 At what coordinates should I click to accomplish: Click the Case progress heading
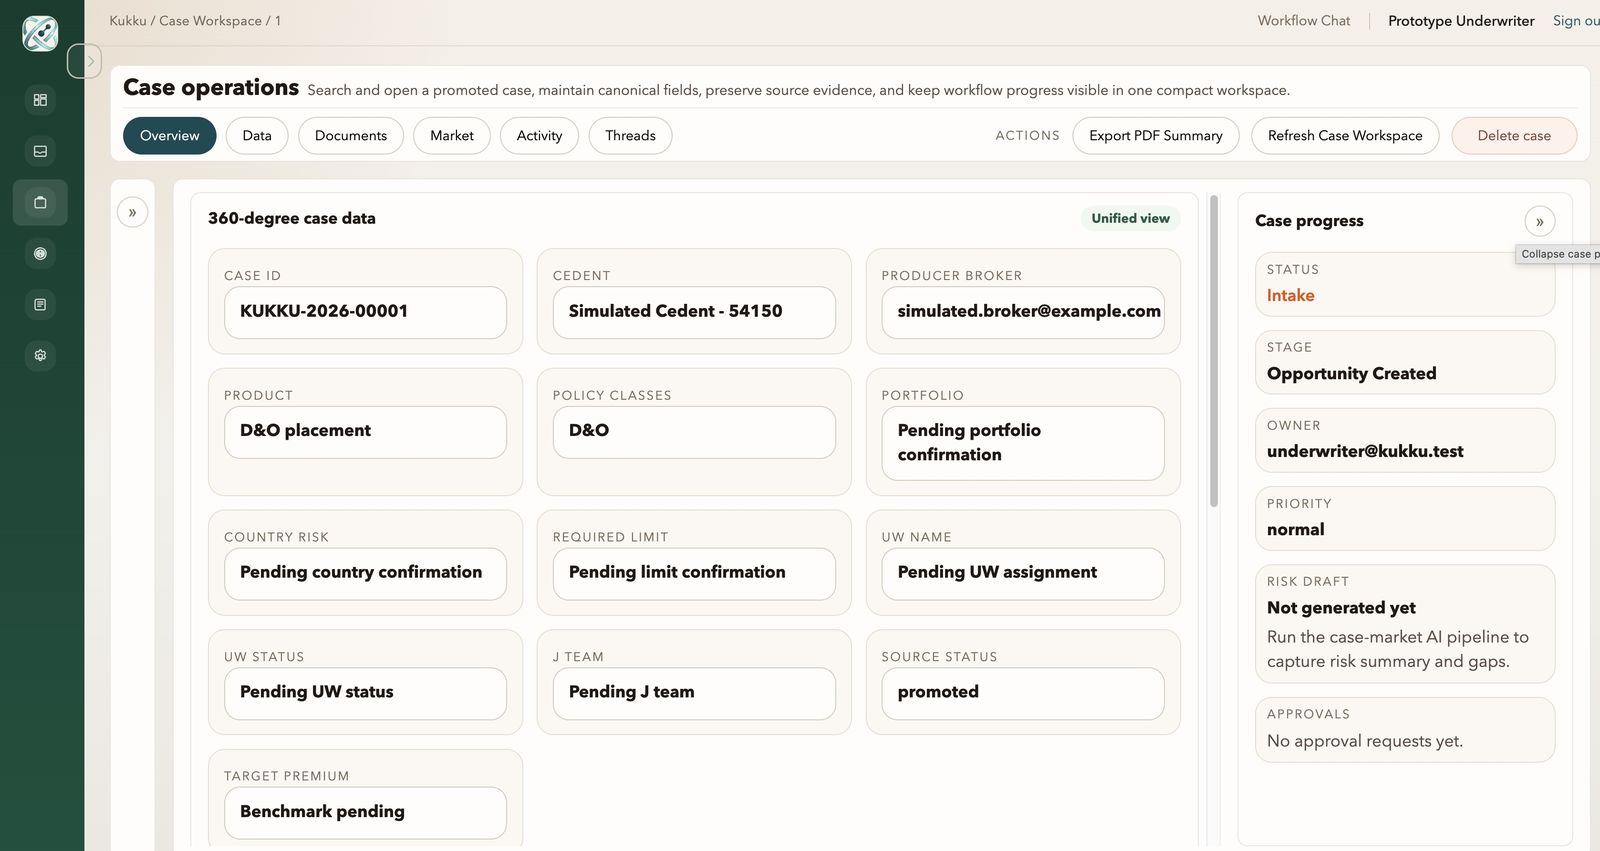coord(1309,221)
